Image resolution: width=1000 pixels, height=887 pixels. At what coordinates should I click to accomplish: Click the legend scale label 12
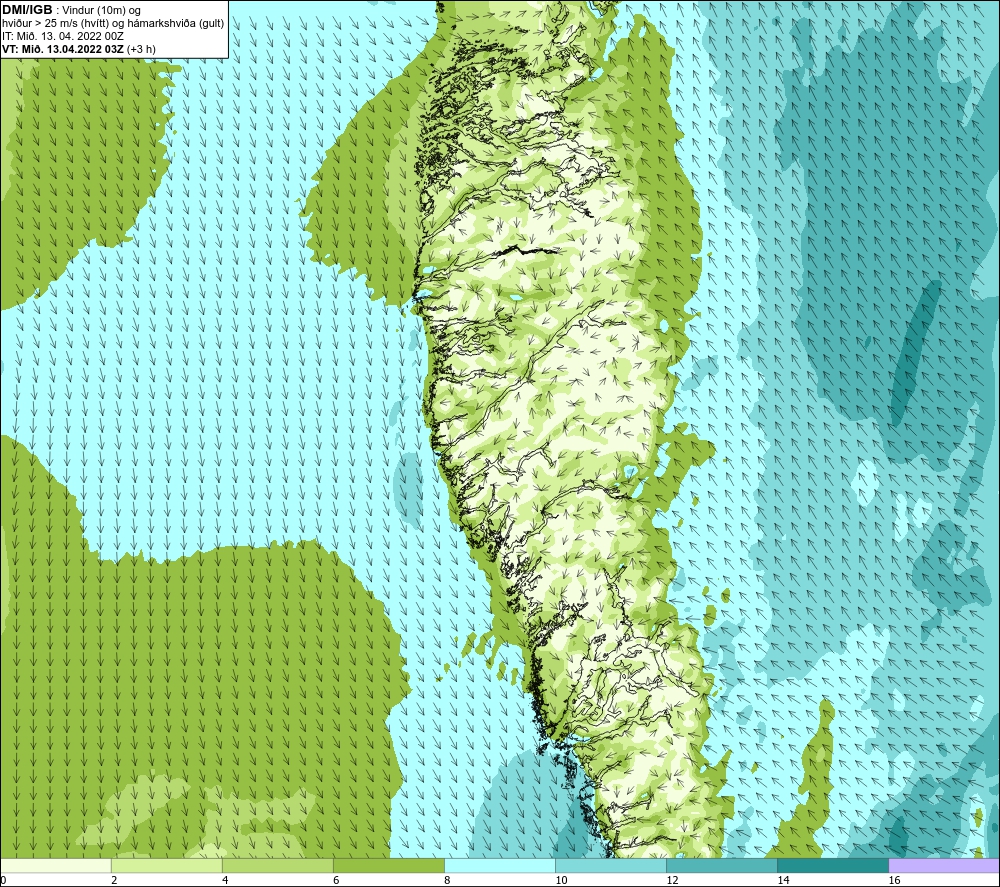click(x=672, y=880)
